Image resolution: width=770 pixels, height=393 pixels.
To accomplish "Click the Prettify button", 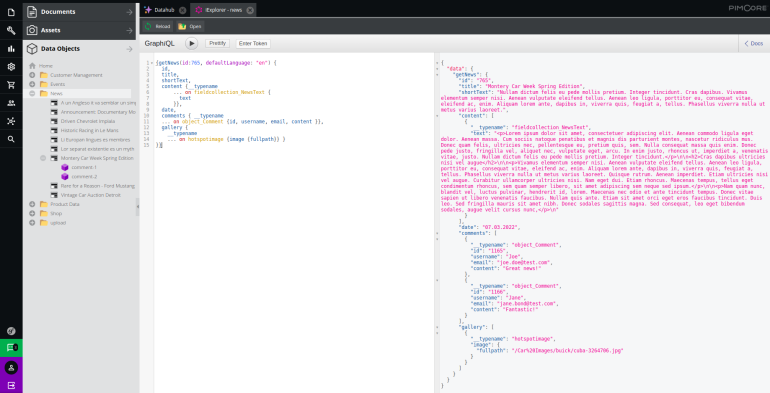I will coord(218,43).
